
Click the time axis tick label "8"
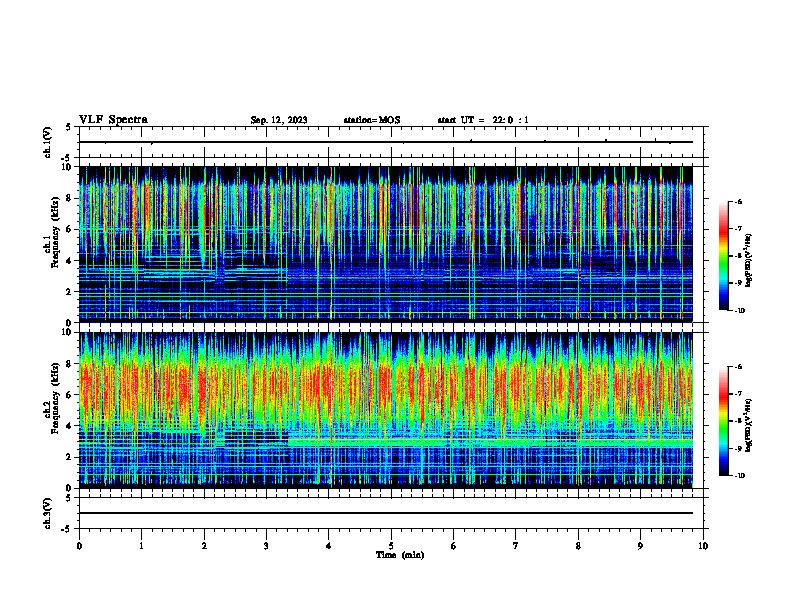[578, 546]
